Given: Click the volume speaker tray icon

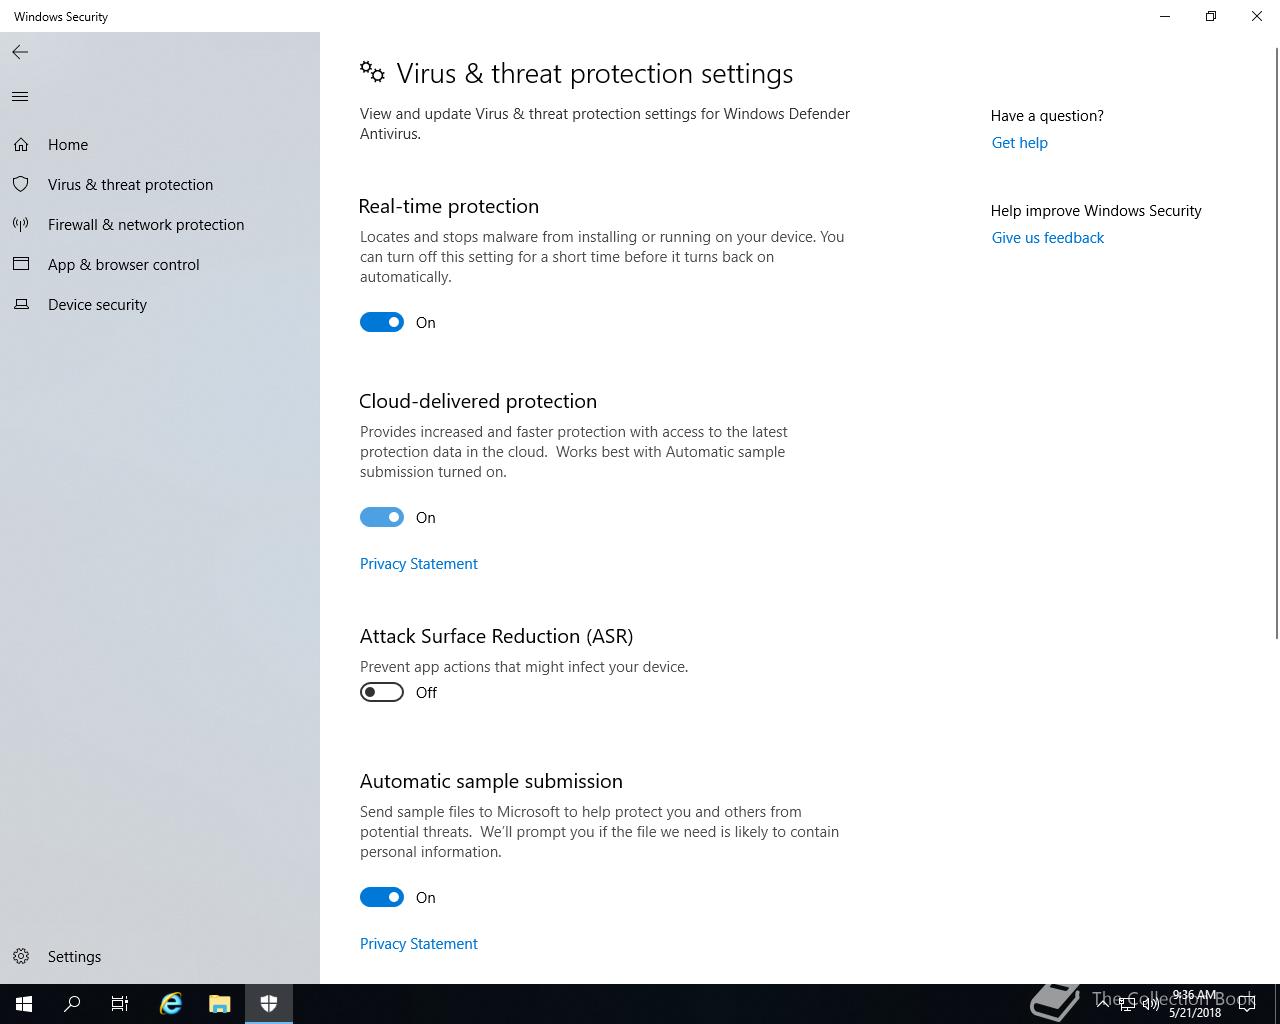Looking at the screenshot, I should (1150, 1004).
